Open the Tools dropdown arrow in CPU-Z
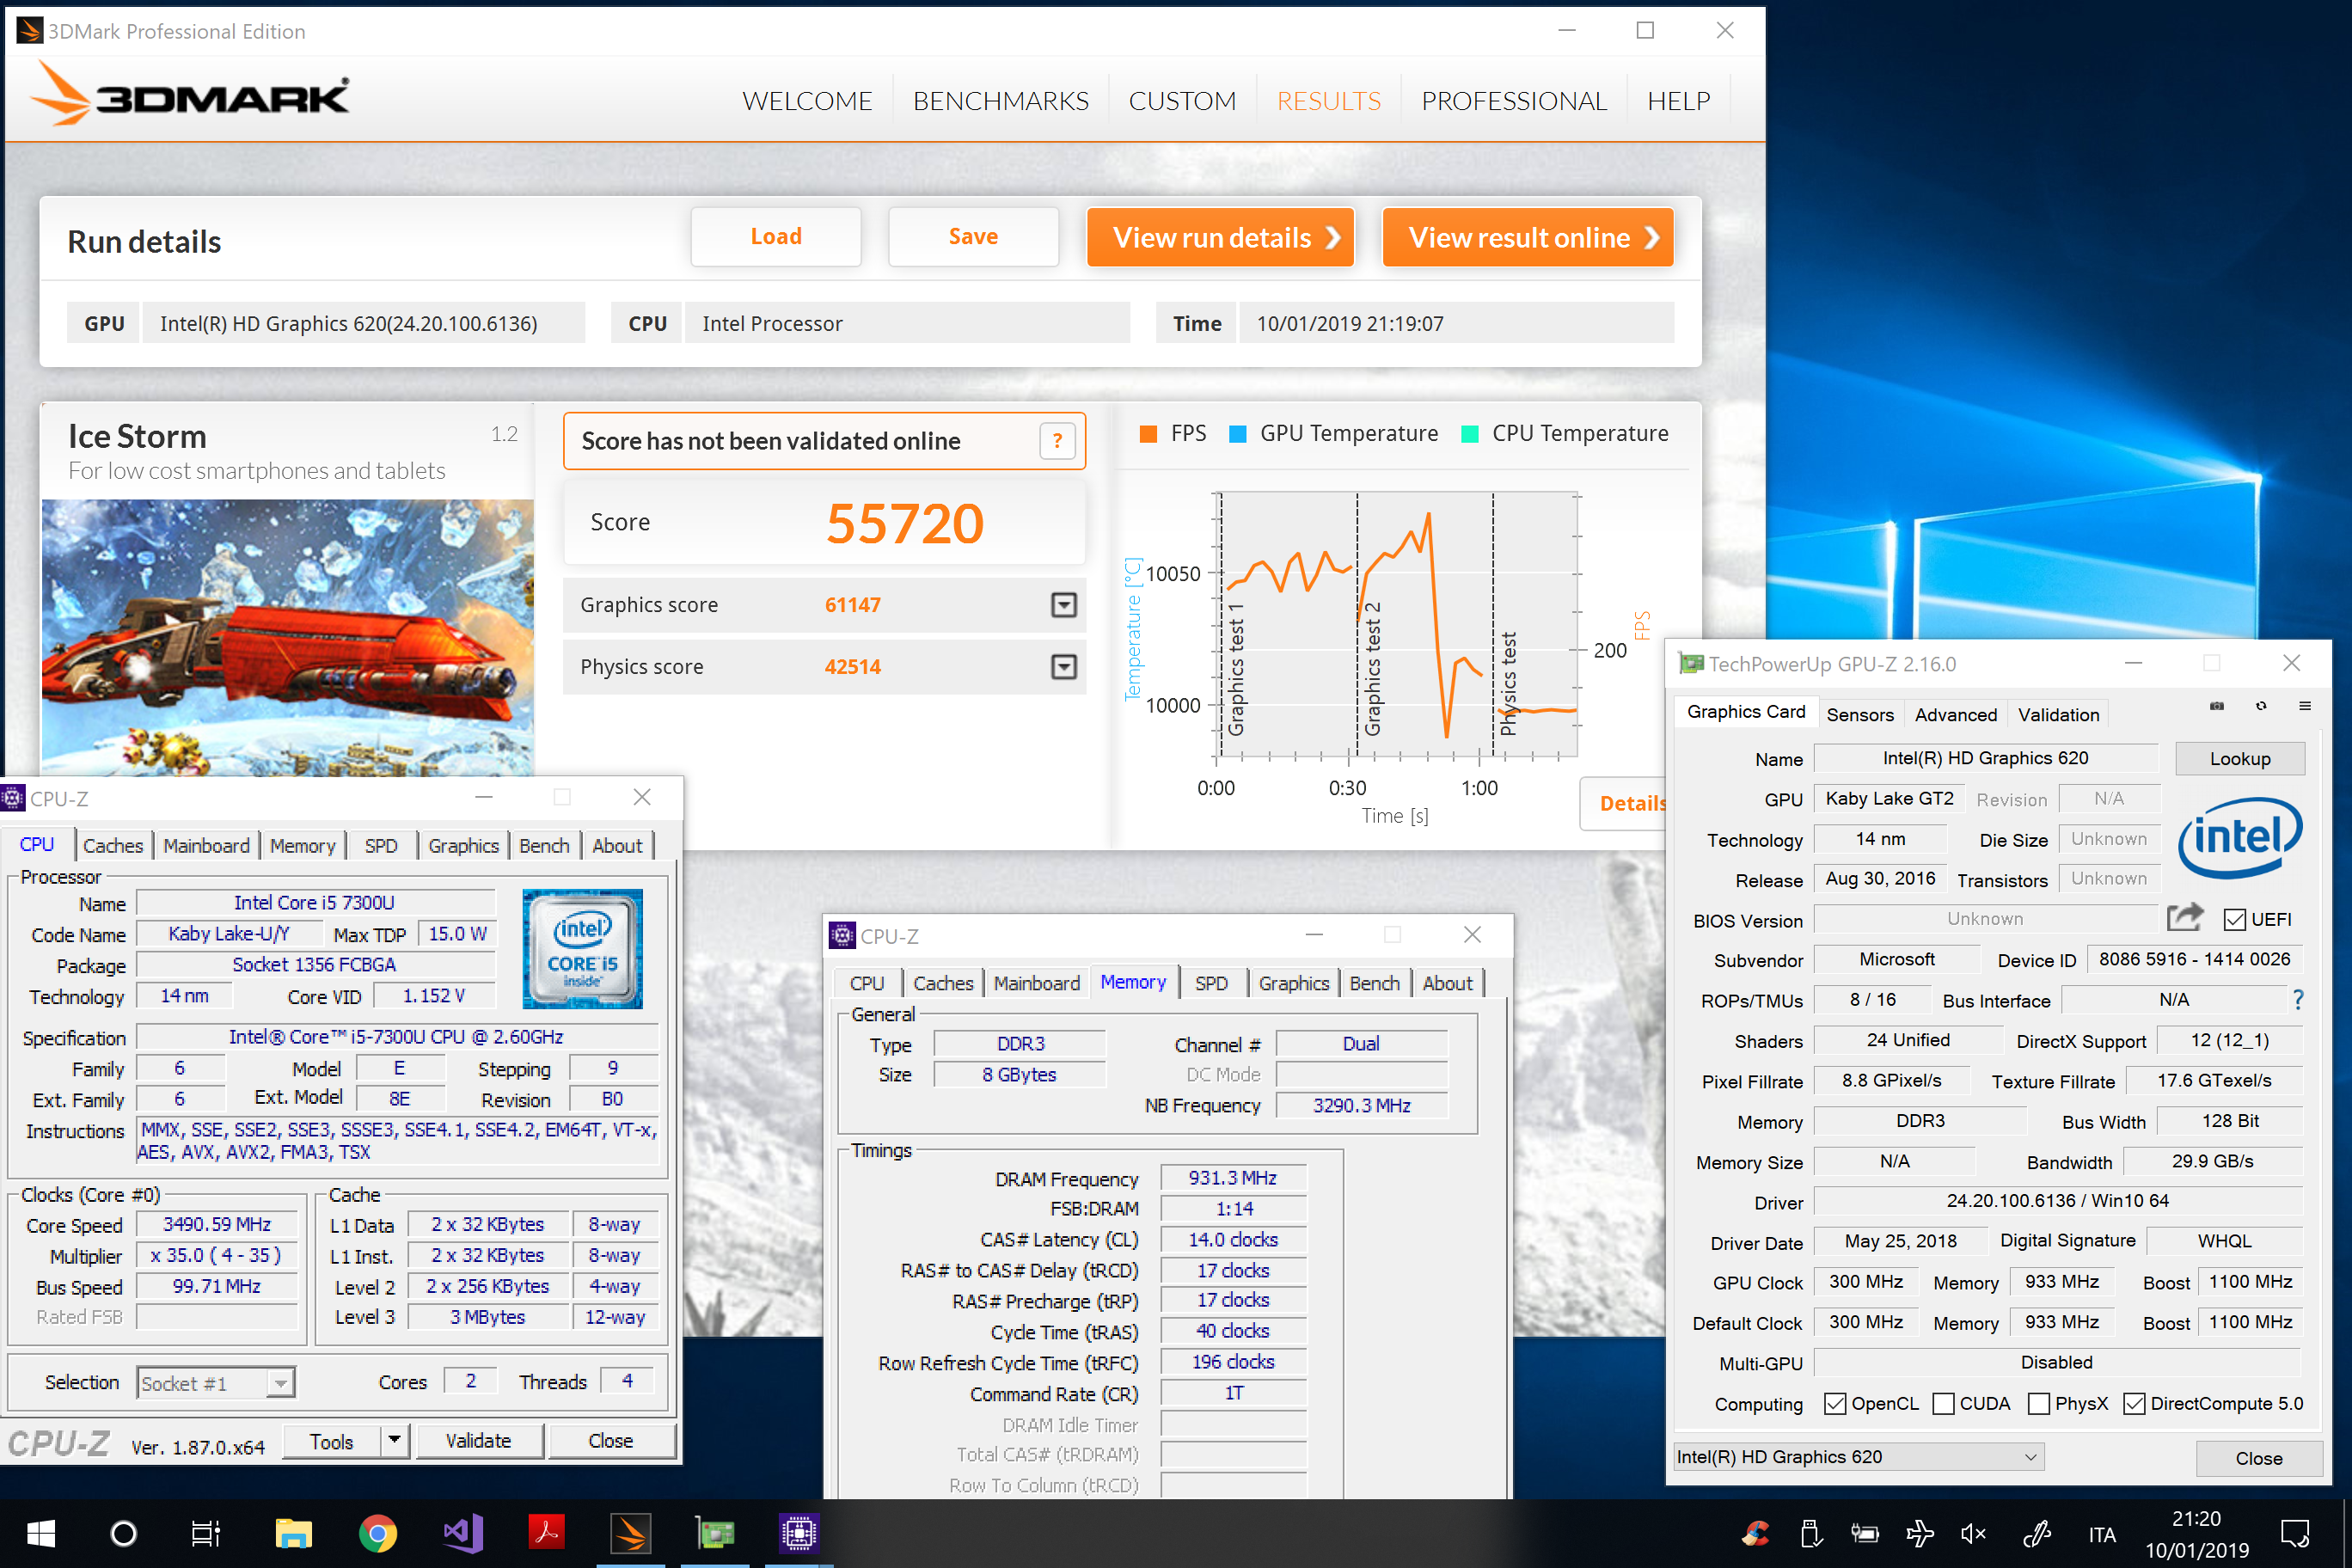 pos(395,1440)
